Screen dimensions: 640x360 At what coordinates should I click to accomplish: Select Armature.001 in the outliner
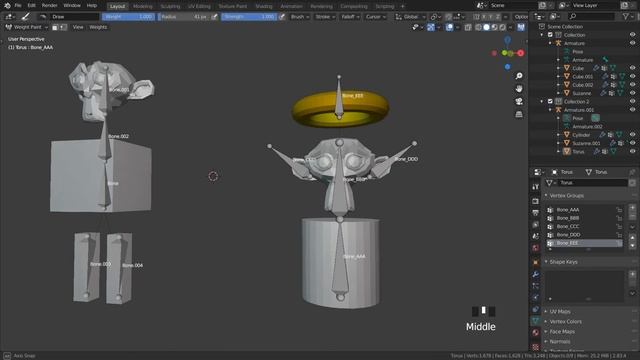tap(579, 110)
